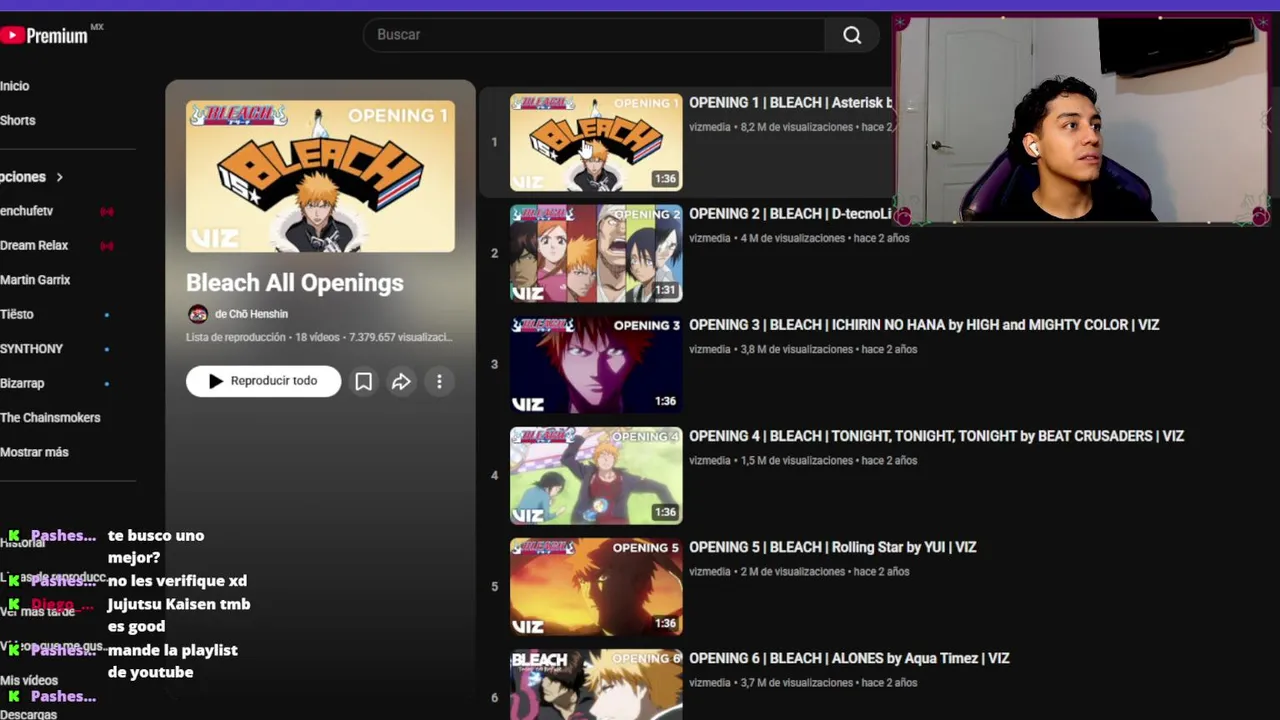Screen dimensions: 1280x720
Task: Open Shorts in sidebar
Action: 18,120
